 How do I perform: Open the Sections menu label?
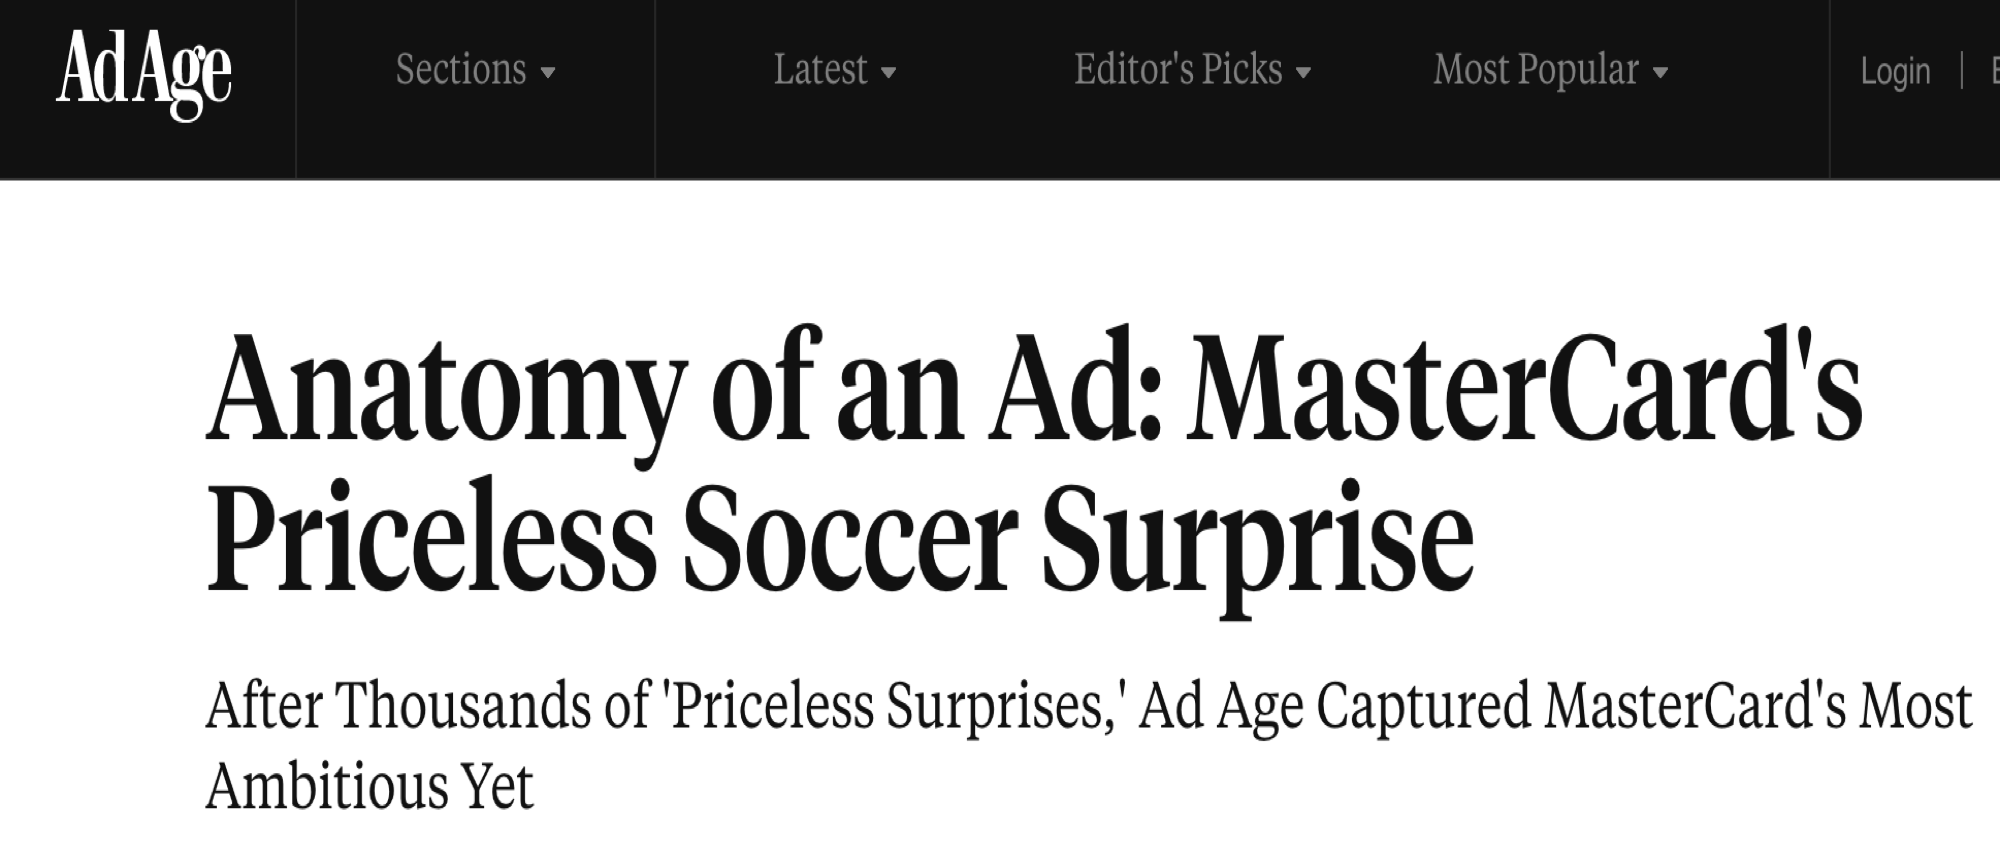tap(461, 70)
